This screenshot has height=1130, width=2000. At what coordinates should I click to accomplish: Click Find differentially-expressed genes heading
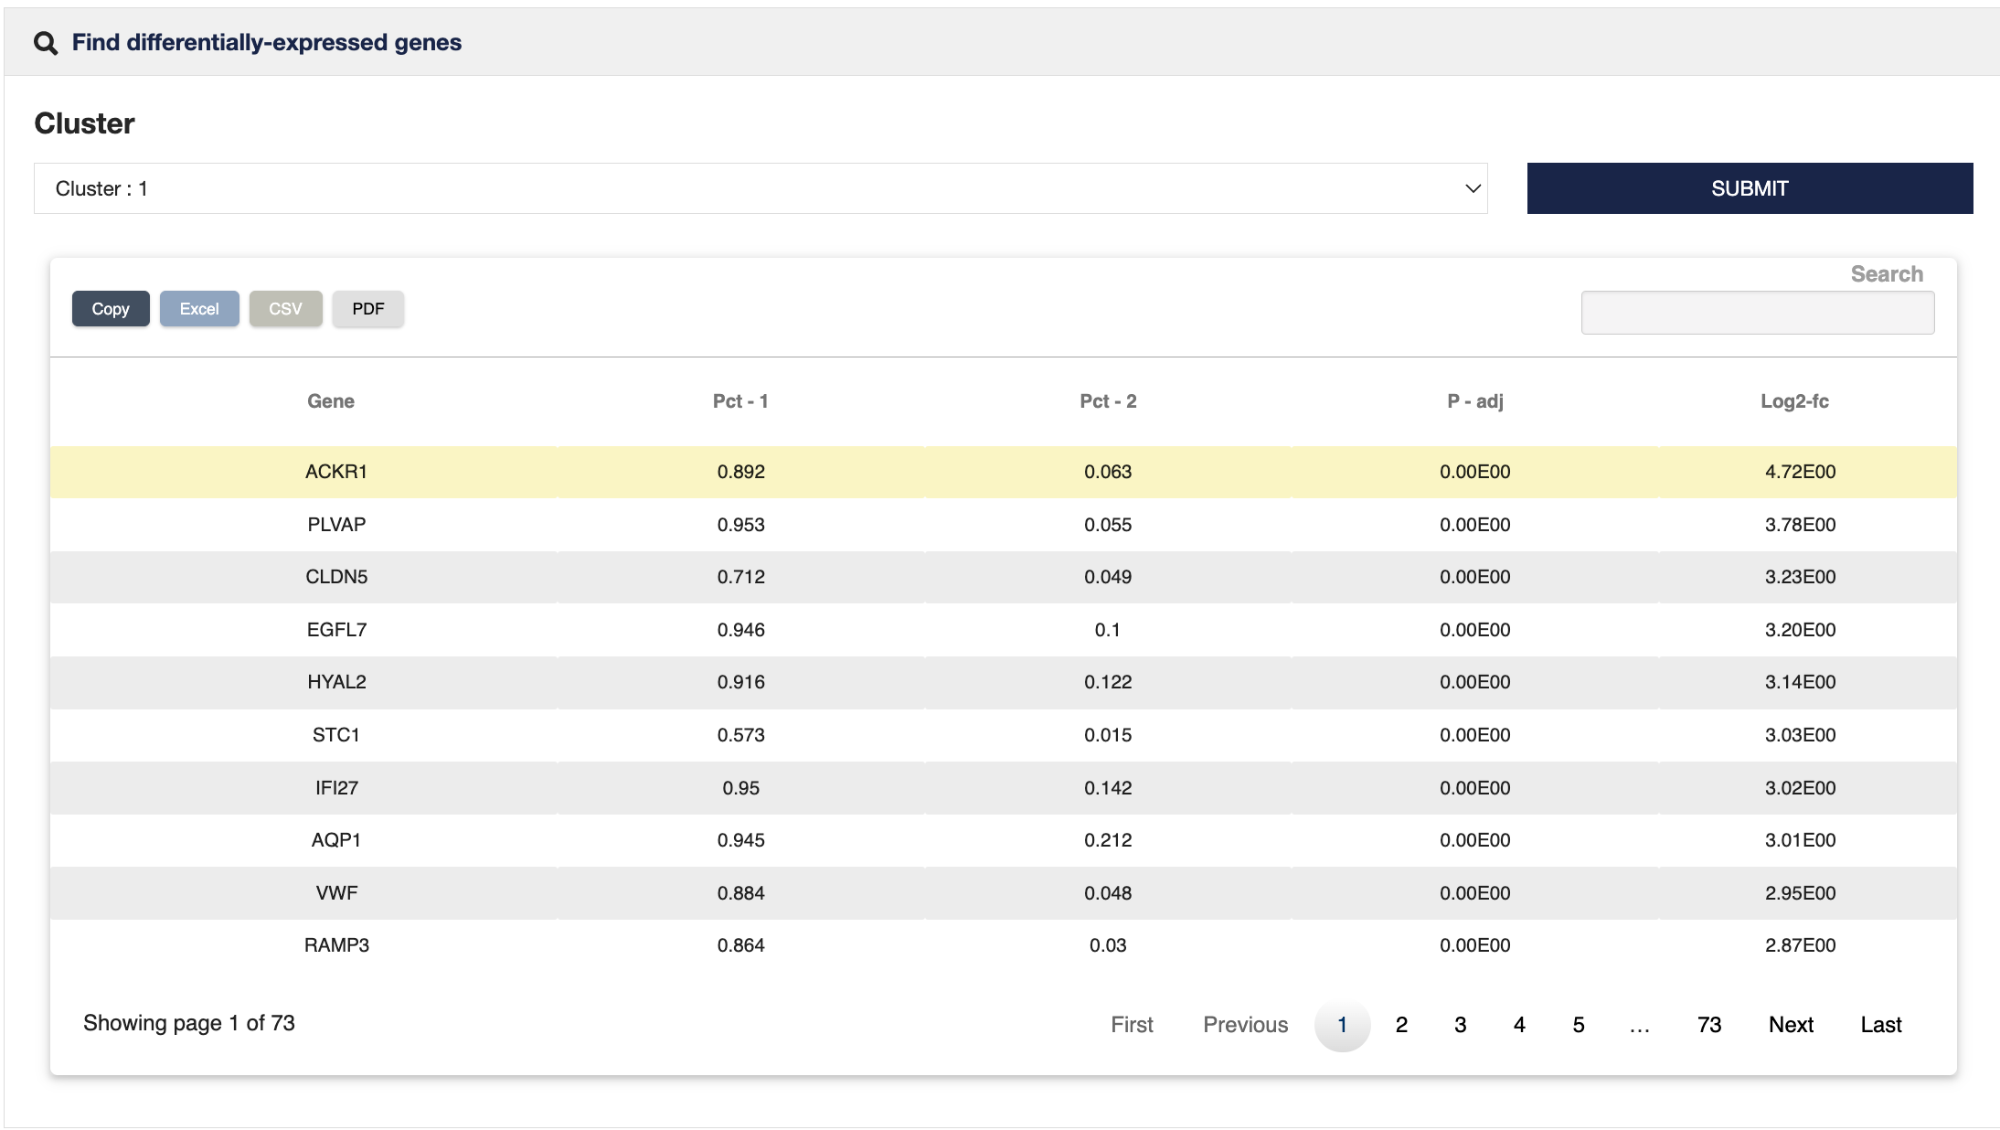click(267, 43)
